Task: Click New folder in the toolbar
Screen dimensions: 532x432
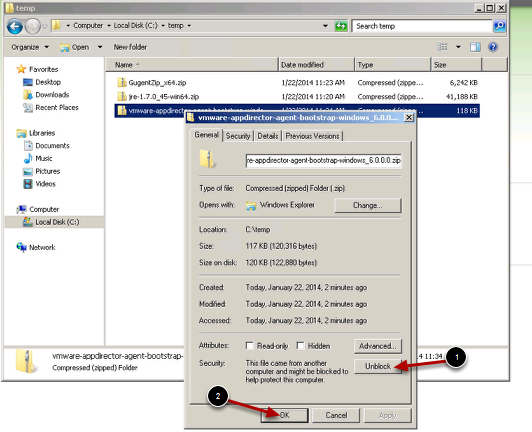Action: pos(130,47)
